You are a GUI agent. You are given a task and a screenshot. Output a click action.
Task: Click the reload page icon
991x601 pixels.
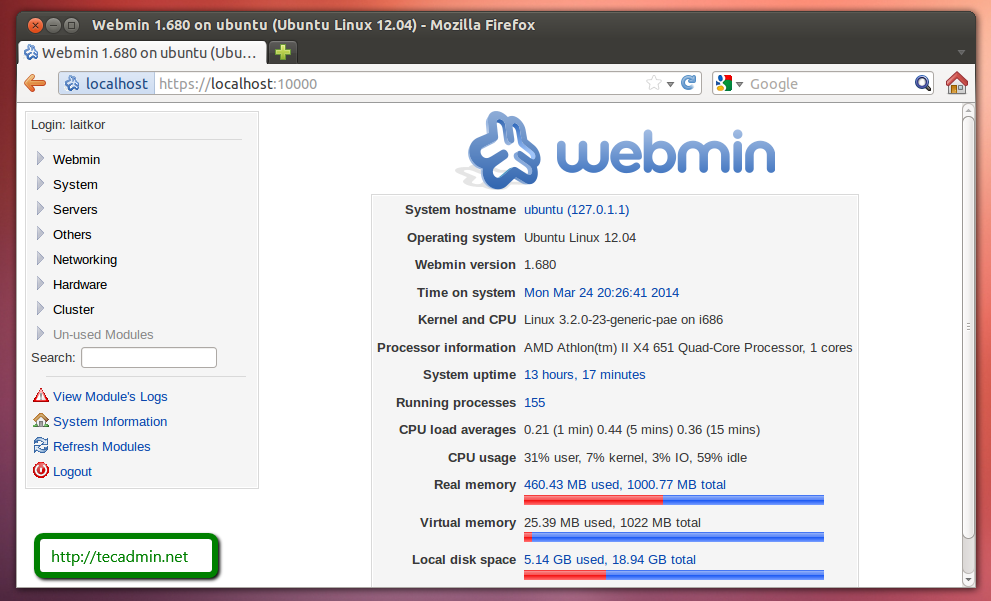point(688,83)
